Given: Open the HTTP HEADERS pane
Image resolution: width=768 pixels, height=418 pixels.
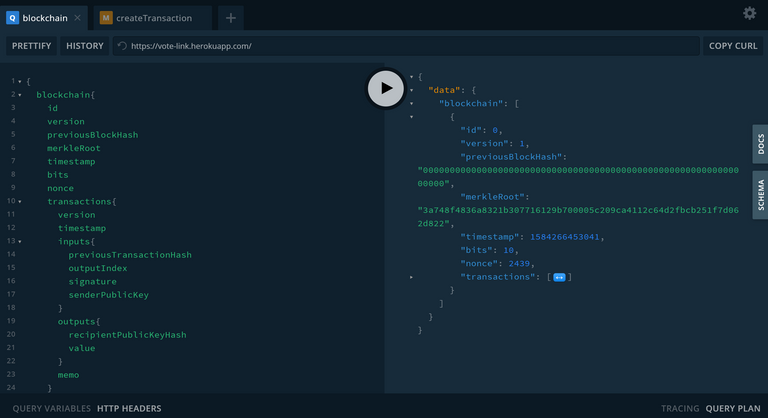Looking at the screenshot, I should tap(129, 408).
